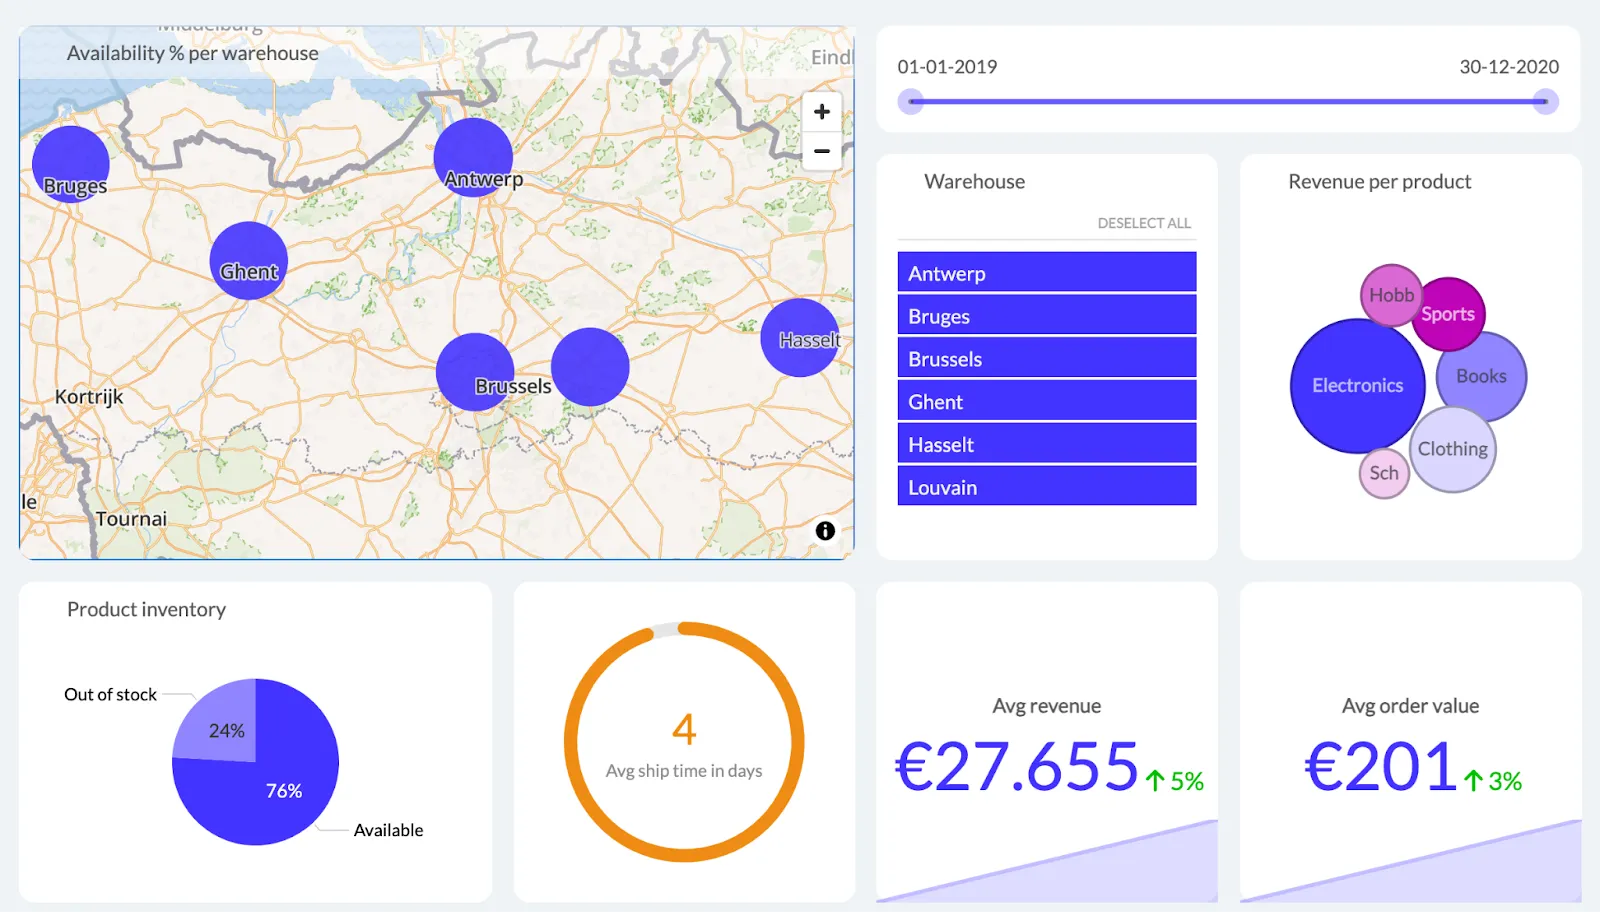The height and width of the screenshot is (912, 1600).
Task: Click the start date 01-01-2019
Action: pos(947,67)
